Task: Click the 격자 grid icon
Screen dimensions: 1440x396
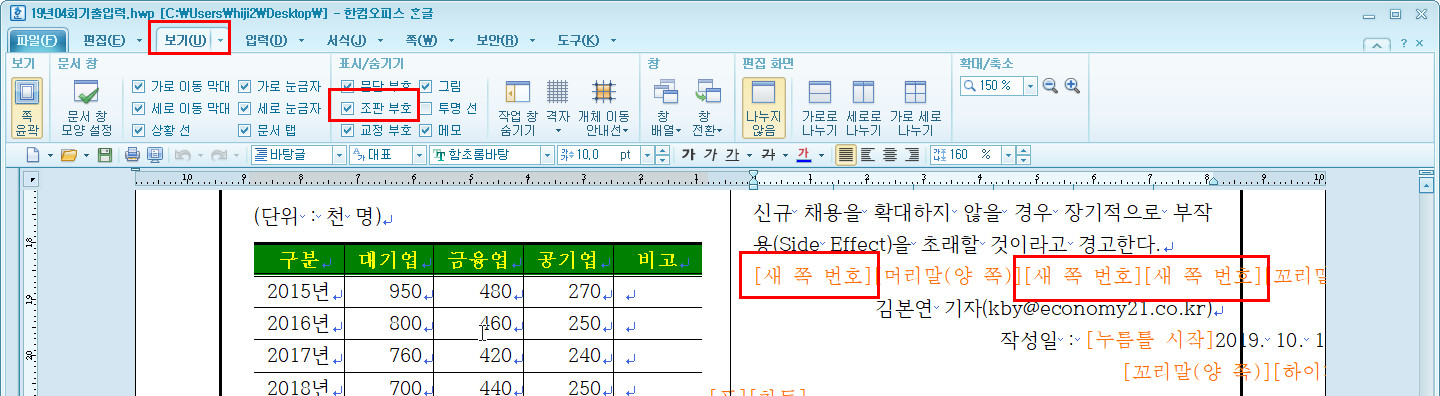Action: pyautogui.click(x=558, y=107)
